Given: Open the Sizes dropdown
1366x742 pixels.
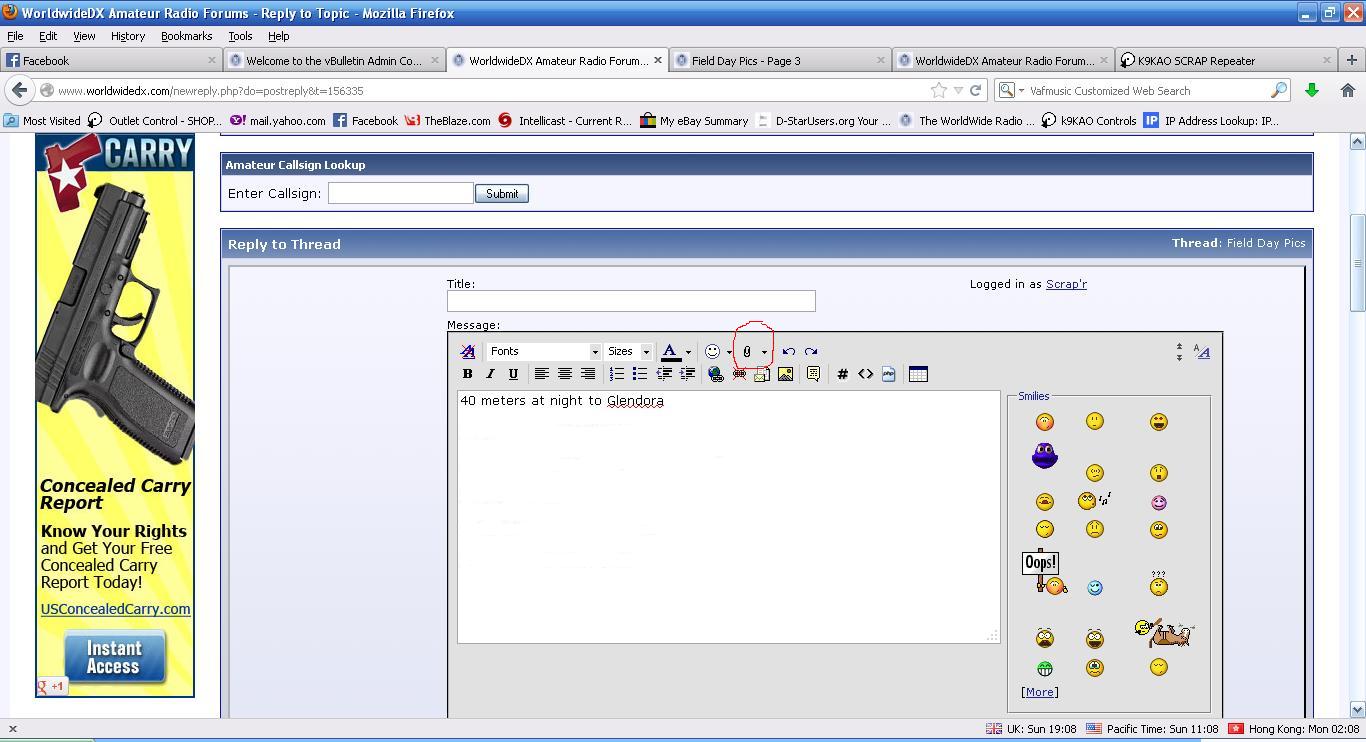Looking at the screenshot, I should (628, 352).
